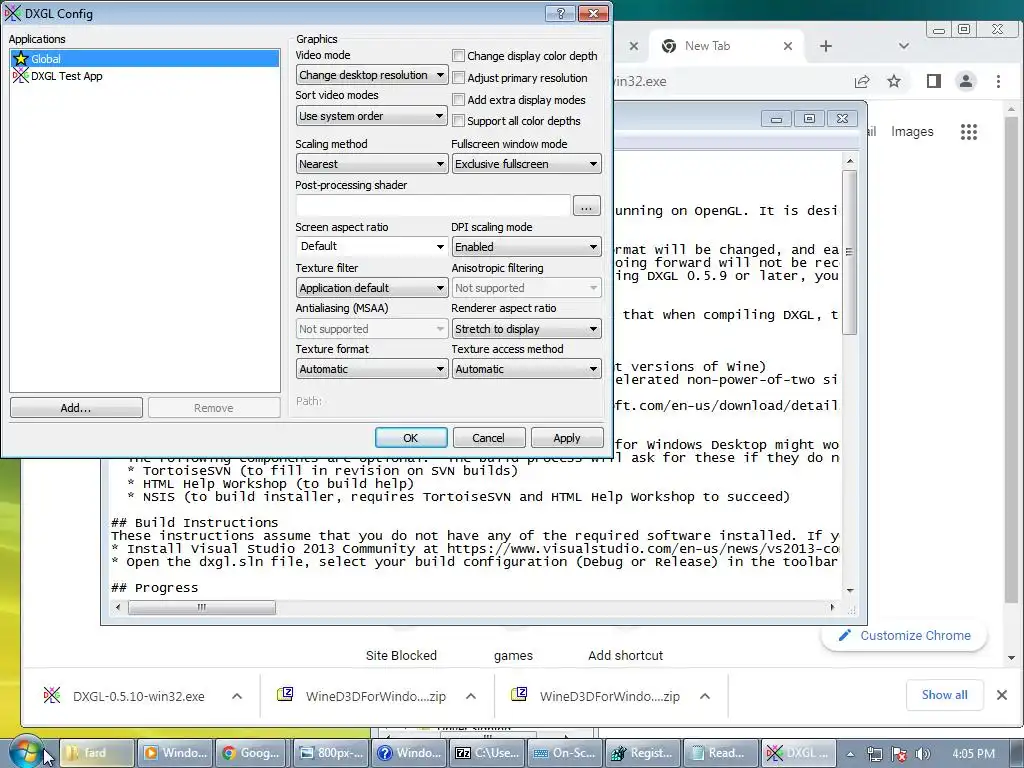Screen dimensions: 1024x768
Task: Open Chrome three-dot menu
Action: pyautogui.click(x=998, y=81)
